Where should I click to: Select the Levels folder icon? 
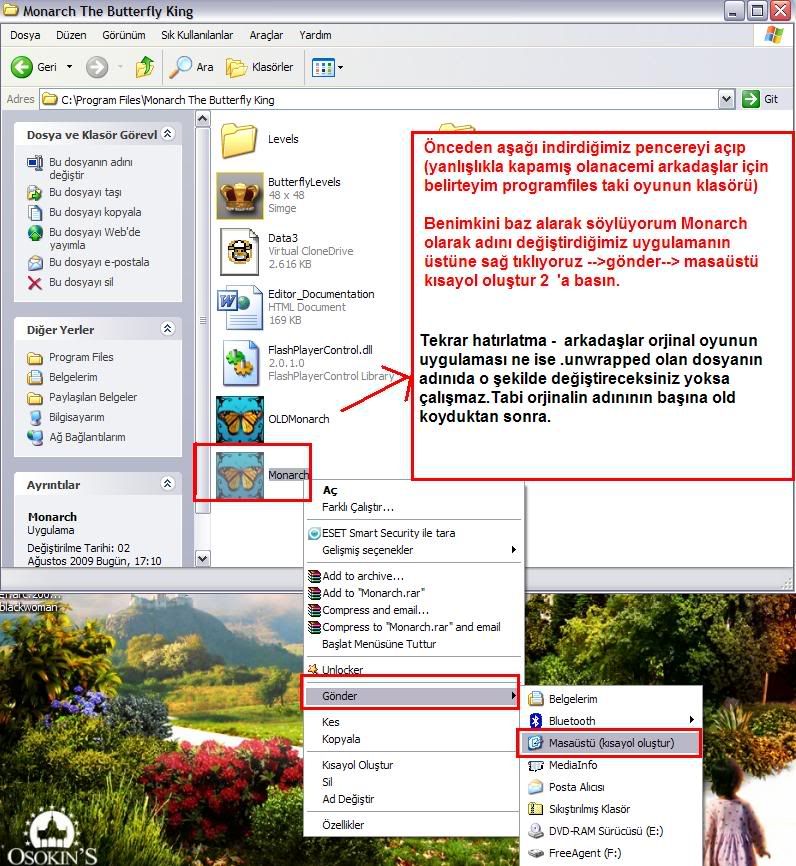[239, 139]
